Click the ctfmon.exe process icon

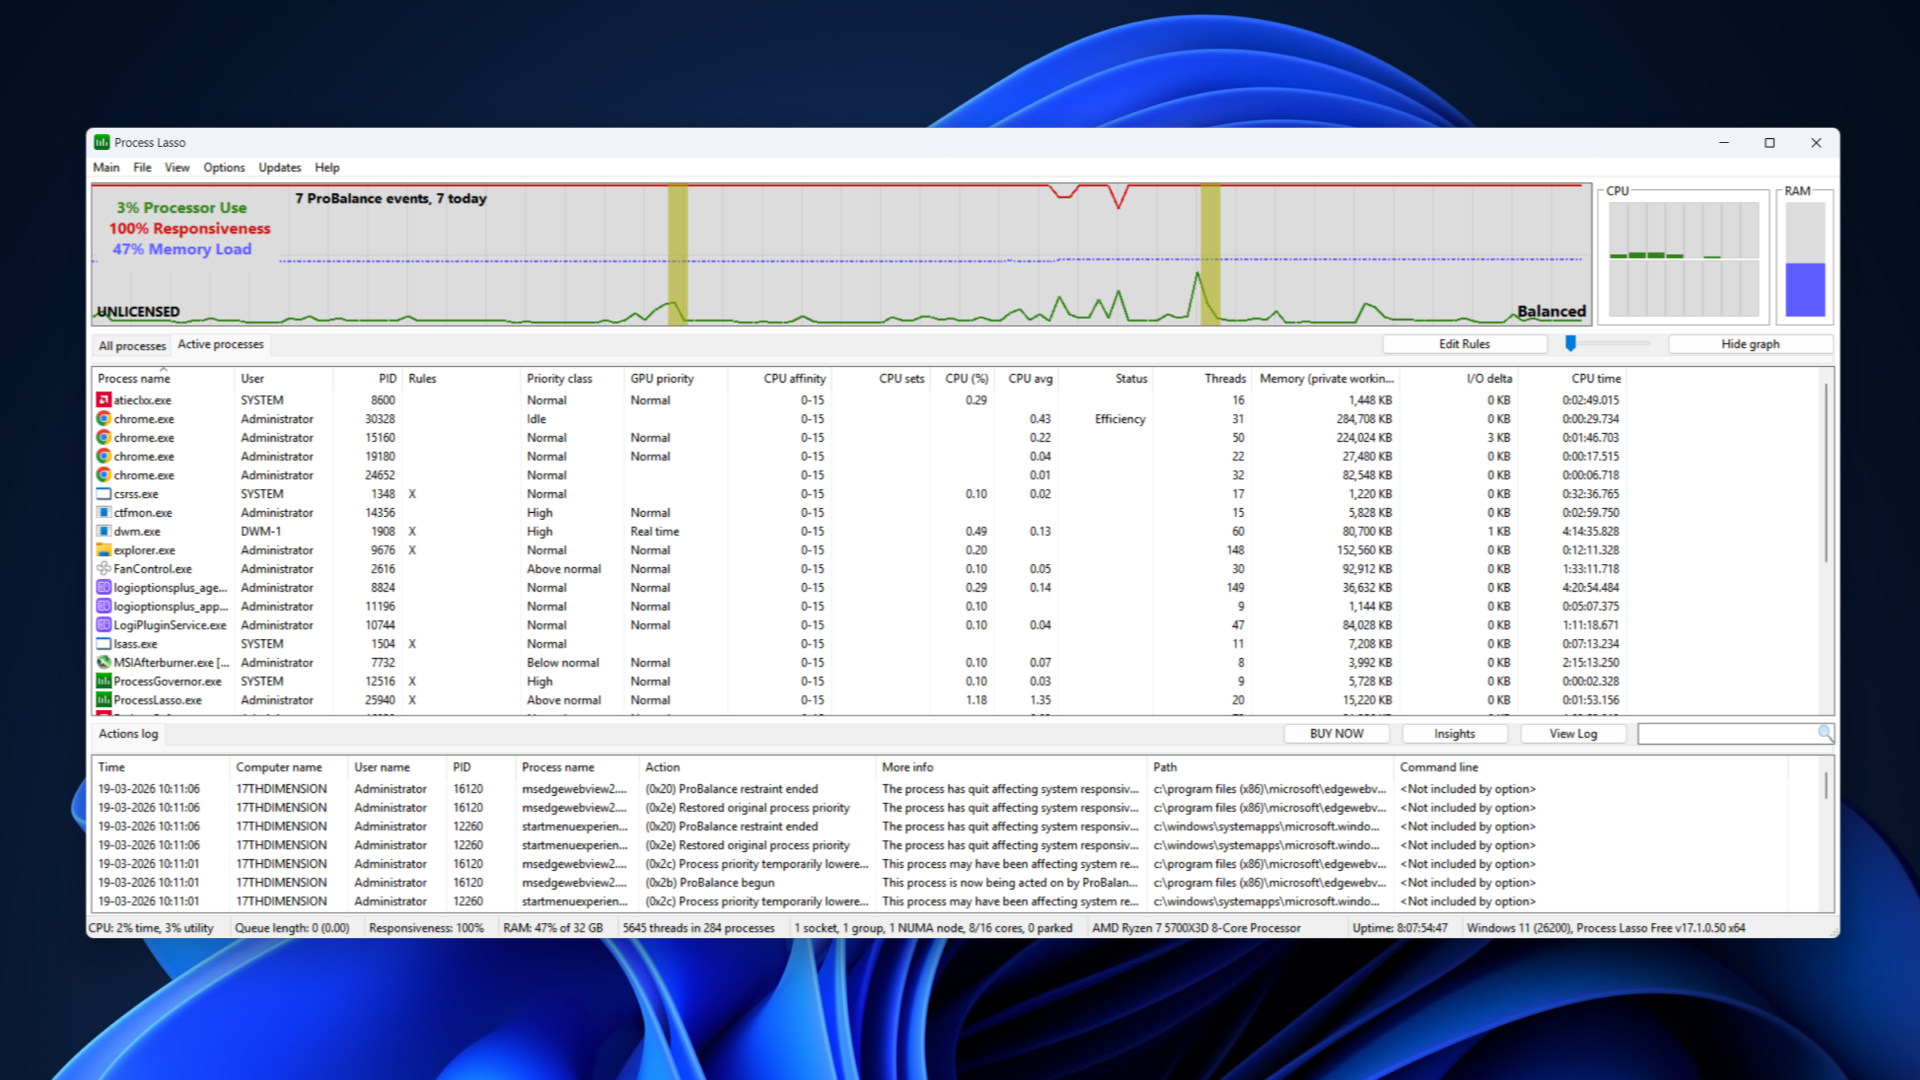pos(103,513)
